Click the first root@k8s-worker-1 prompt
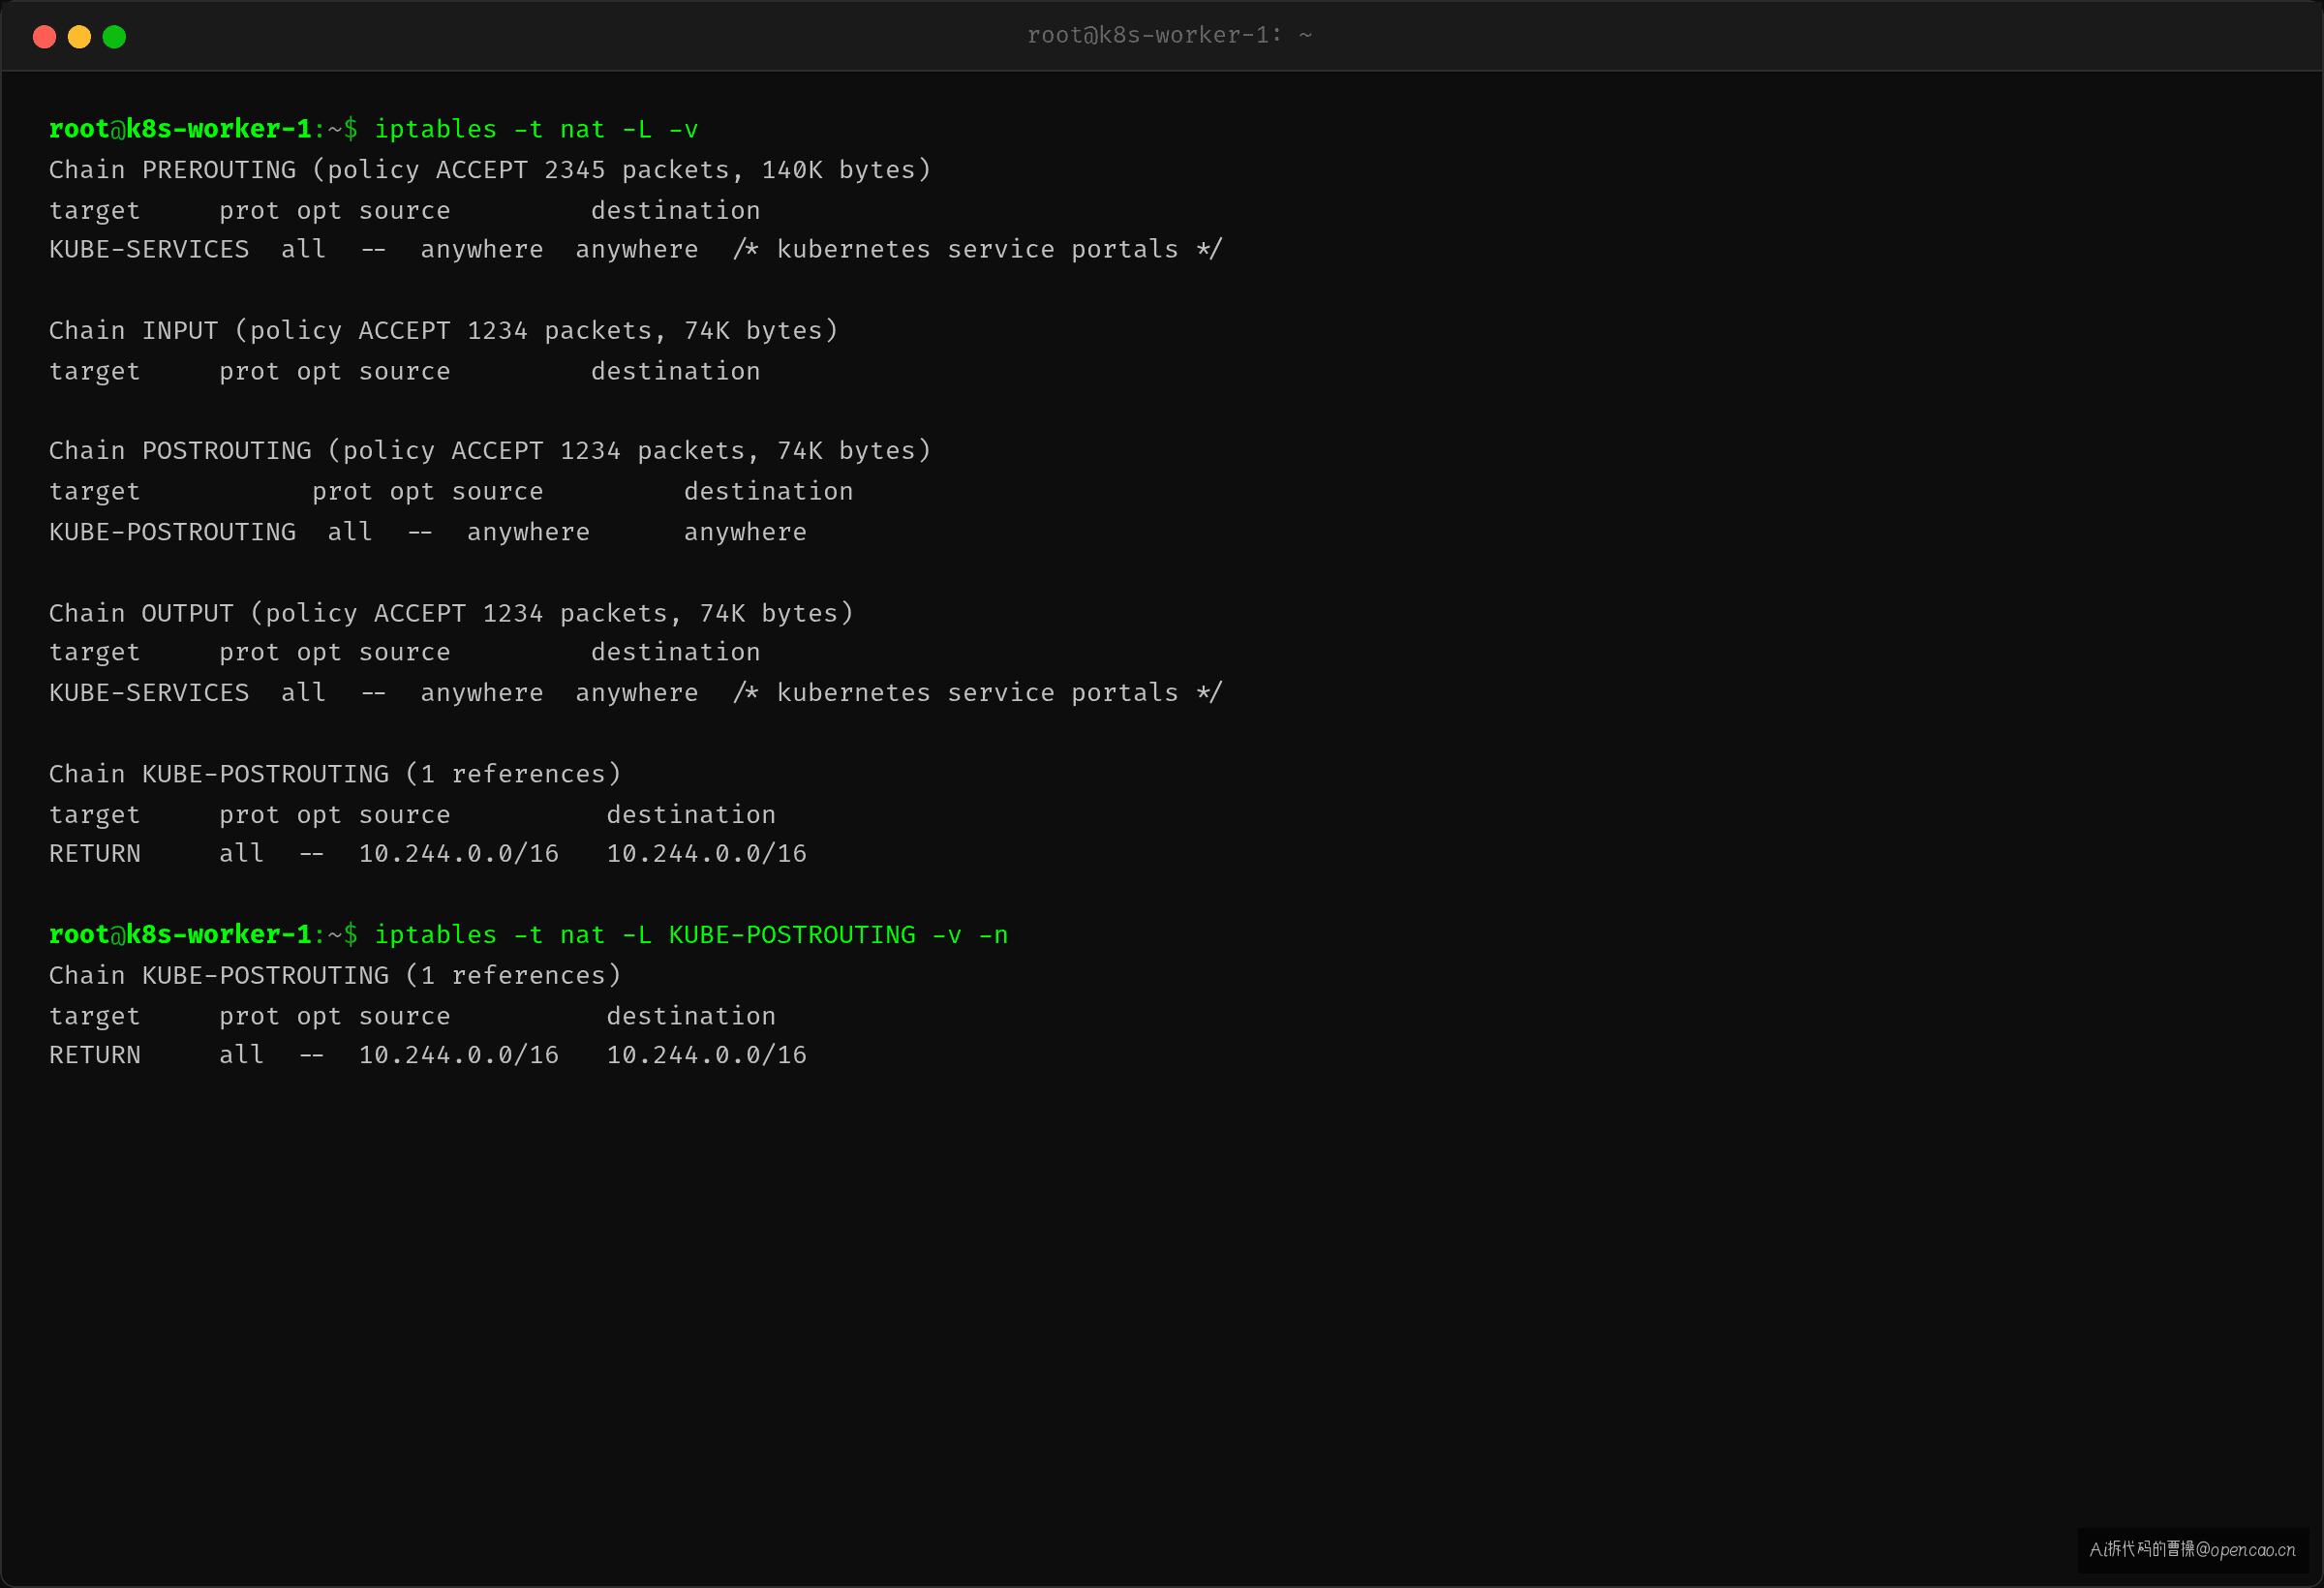The image size is (2324, 1588). point(203,129)
